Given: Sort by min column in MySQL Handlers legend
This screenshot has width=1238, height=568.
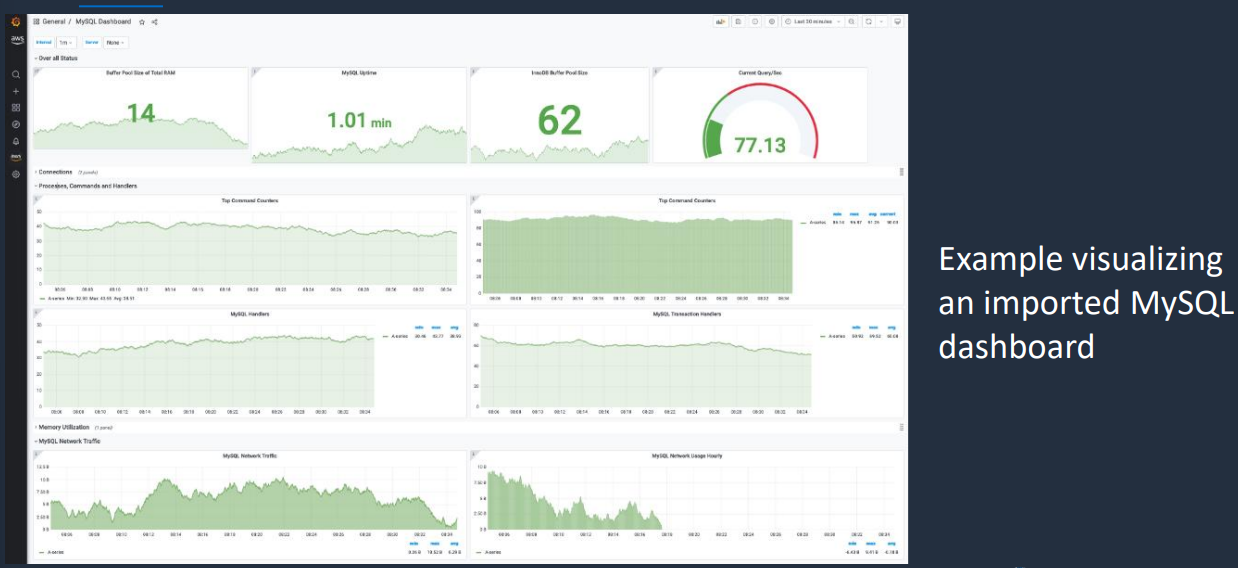Looking at the screenshot, I should (x=419, y=327).
